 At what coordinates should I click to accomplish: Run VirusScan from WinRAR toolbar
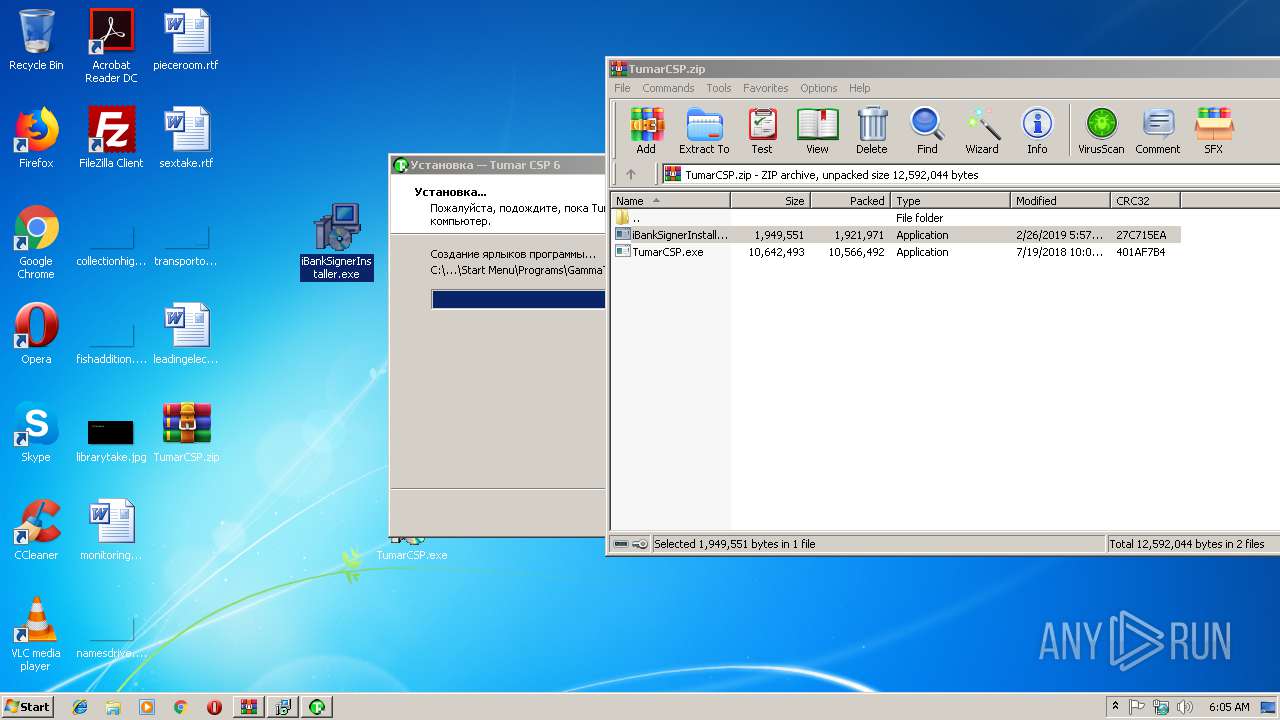[x=1101, y=131]
